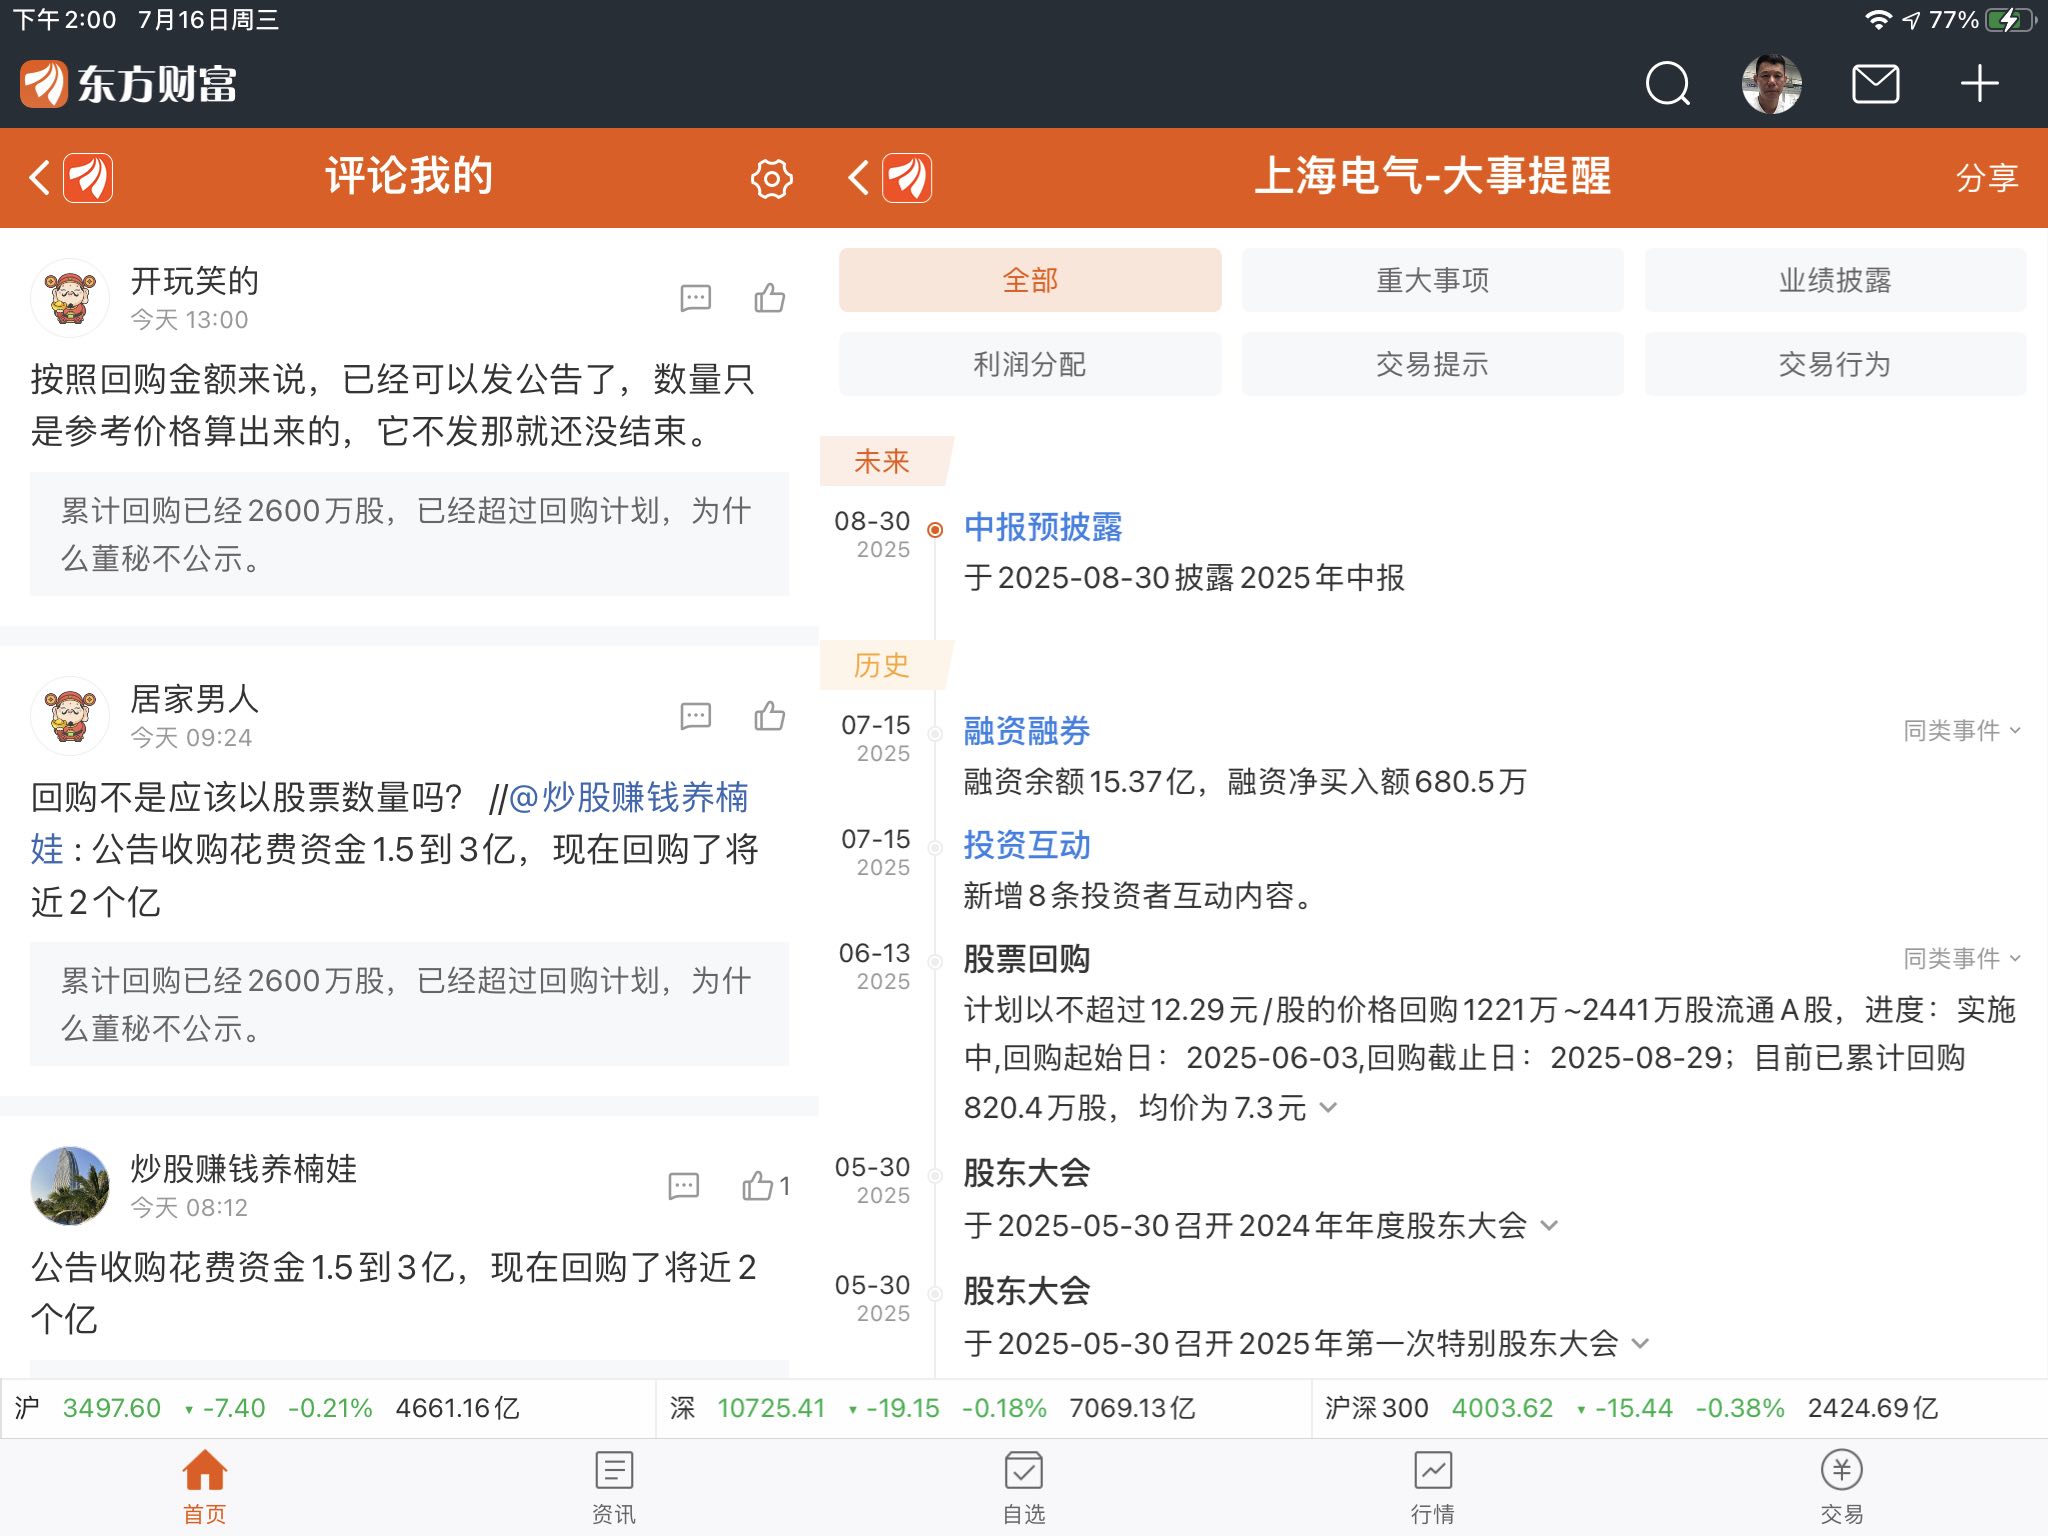Image resolution: width=2048 pixels, height=1536 pixels.
Task: Open 居家男人 user avatar
Action: click(x=70, y=716)
